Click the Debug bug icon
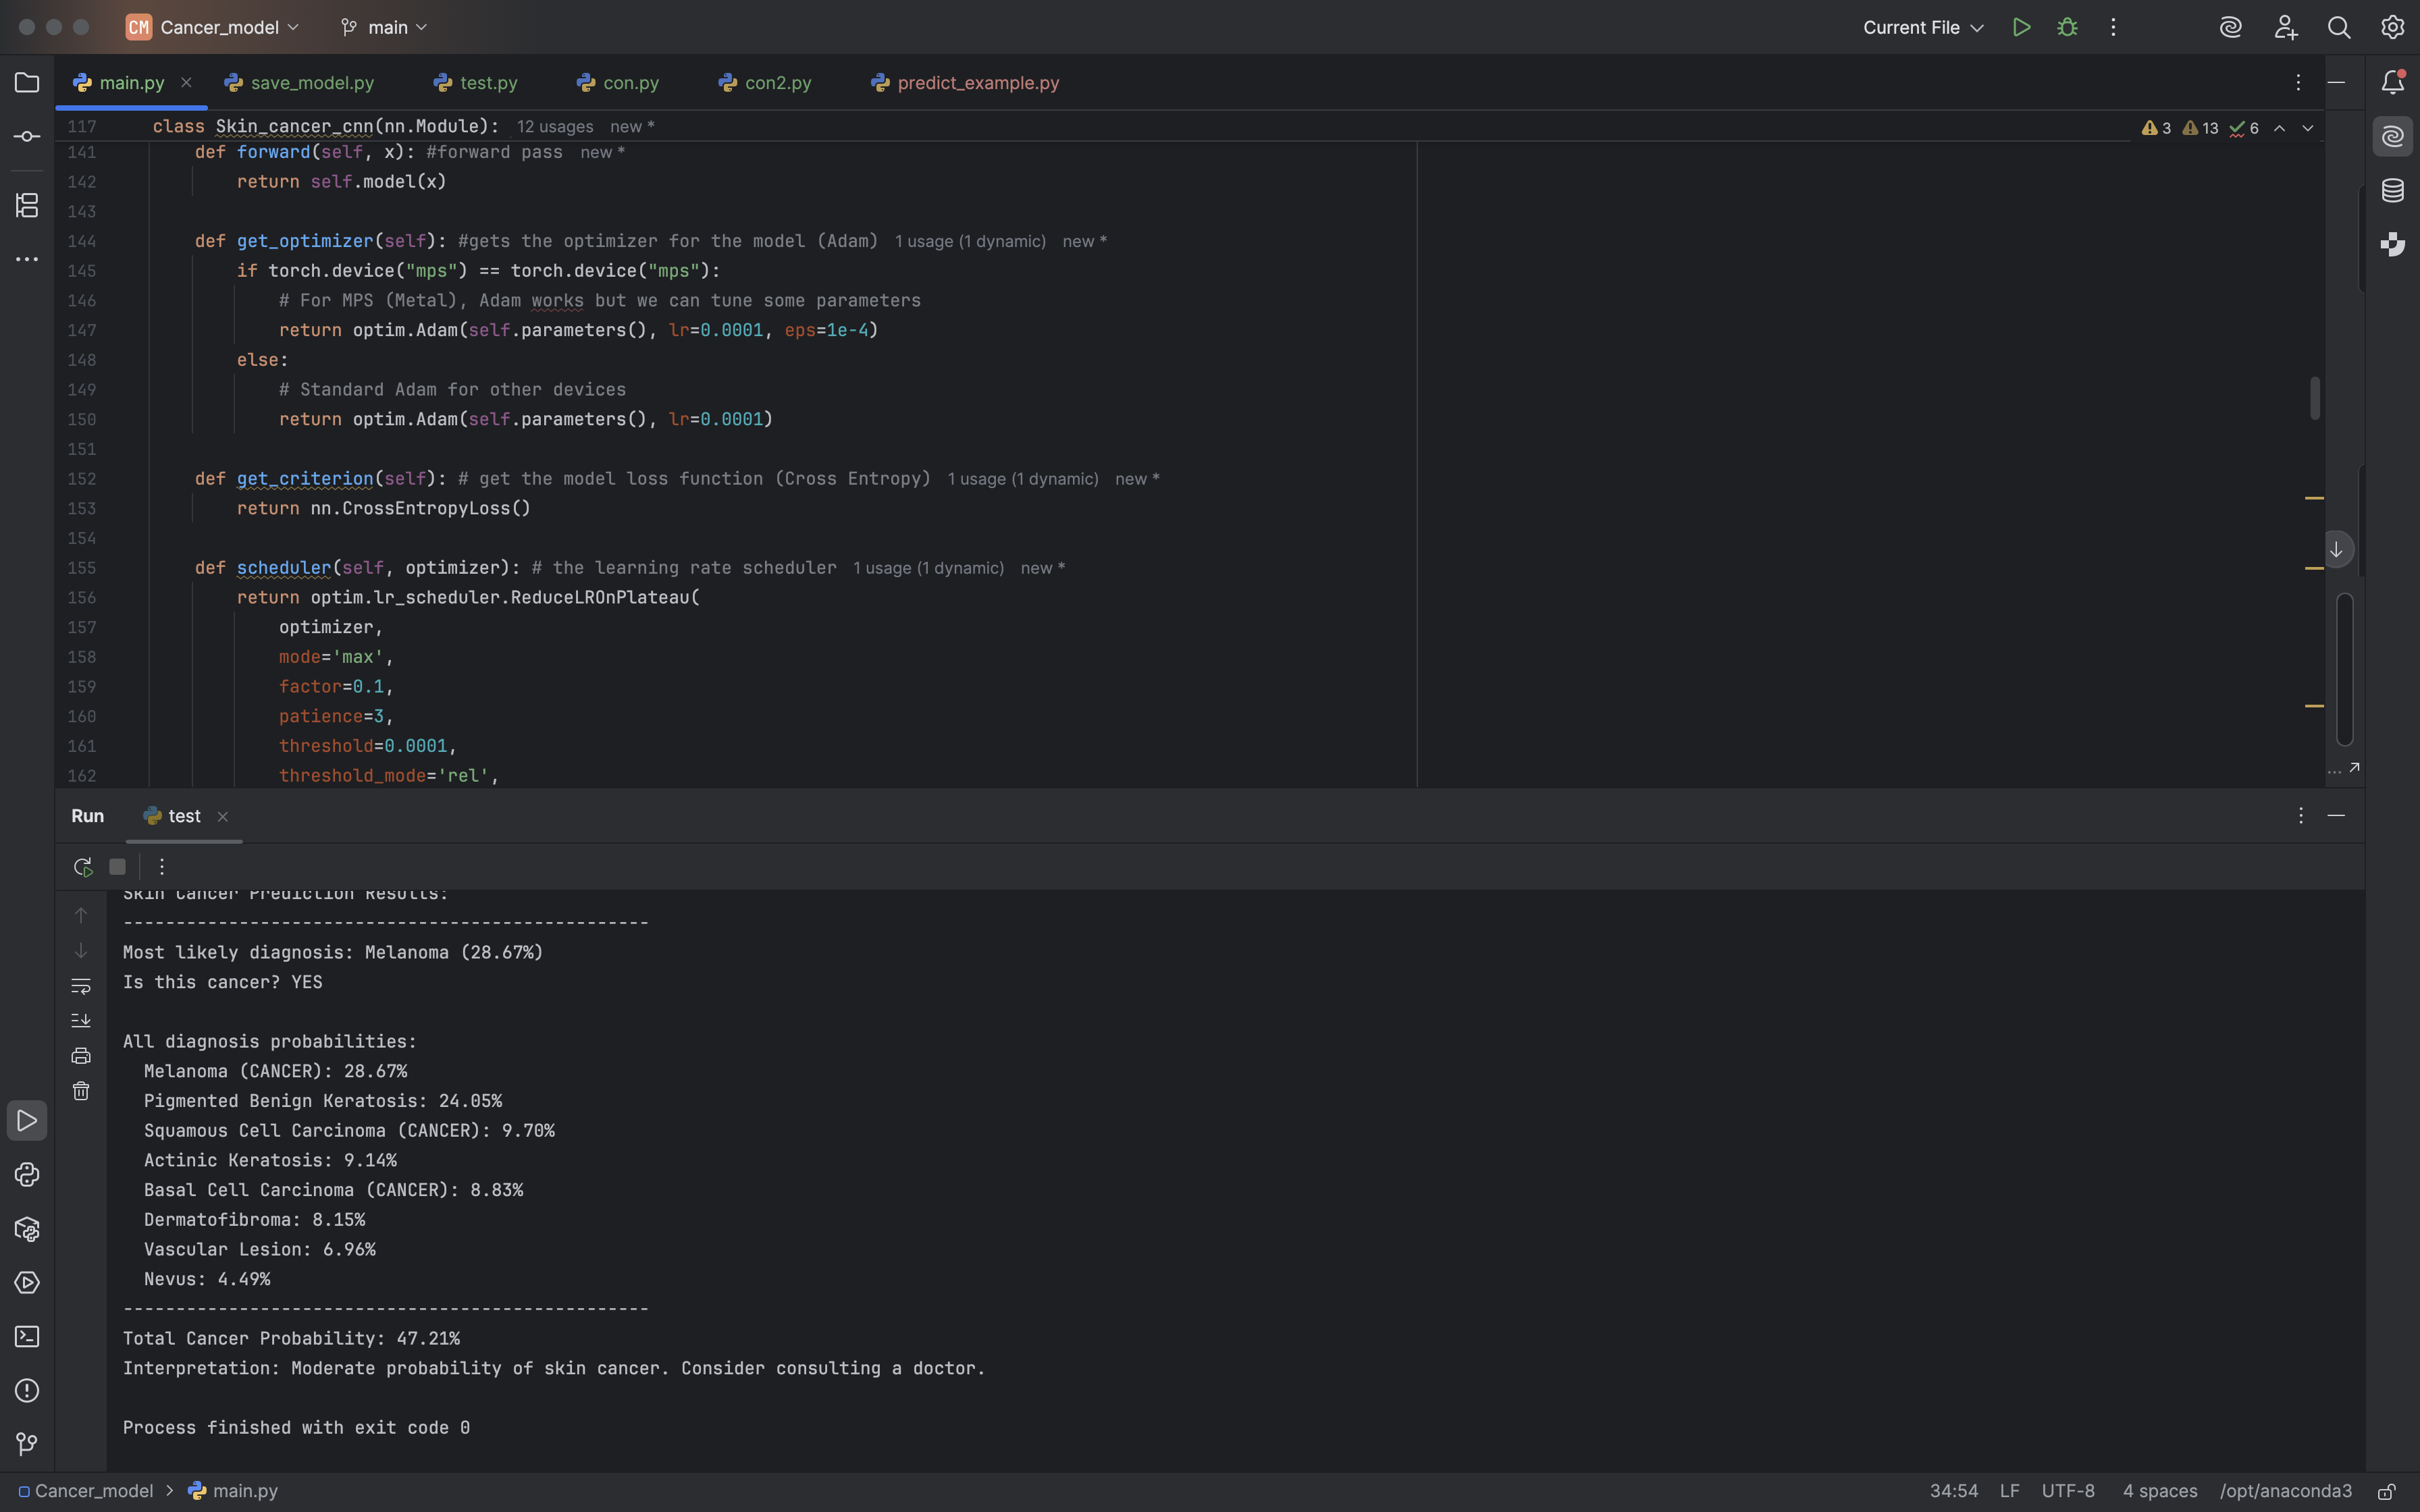This screenshot has height=1512, width=2420. coord(2067,27)
